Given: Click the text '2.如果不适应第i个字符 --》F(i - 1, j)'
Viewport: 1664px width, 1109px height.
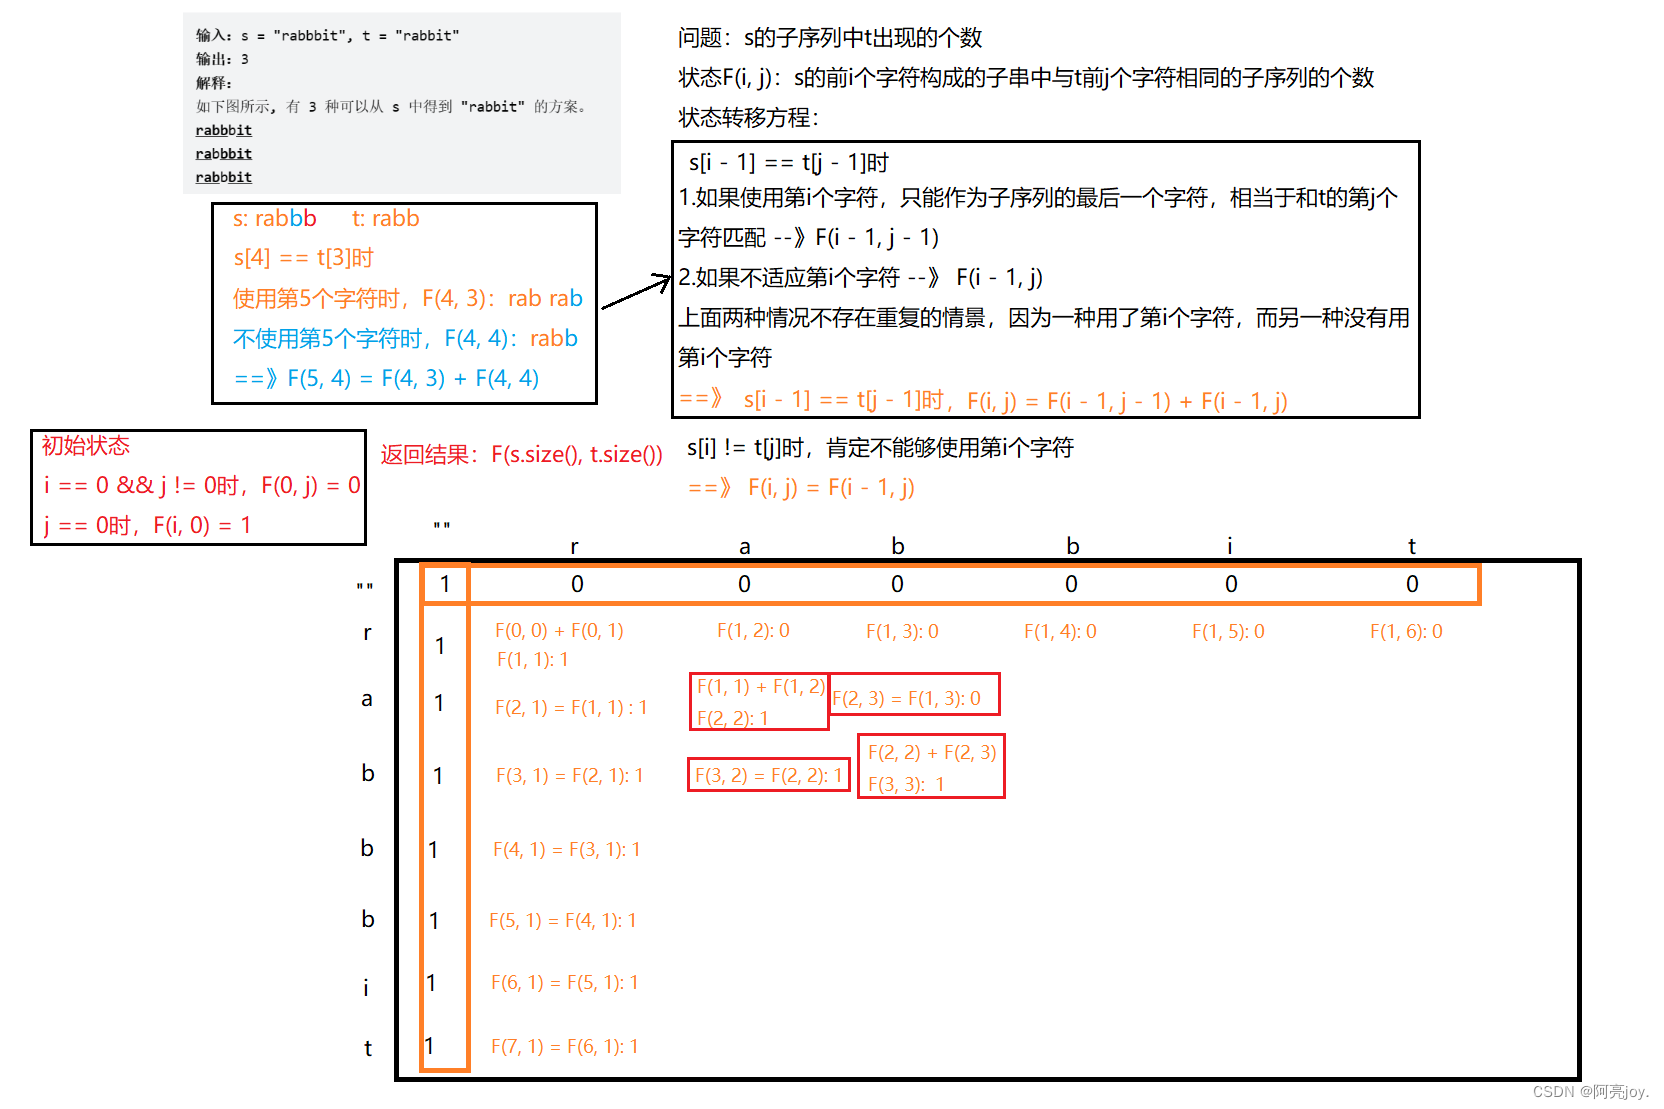Looking at the screenshot, I should pos(860,277).
